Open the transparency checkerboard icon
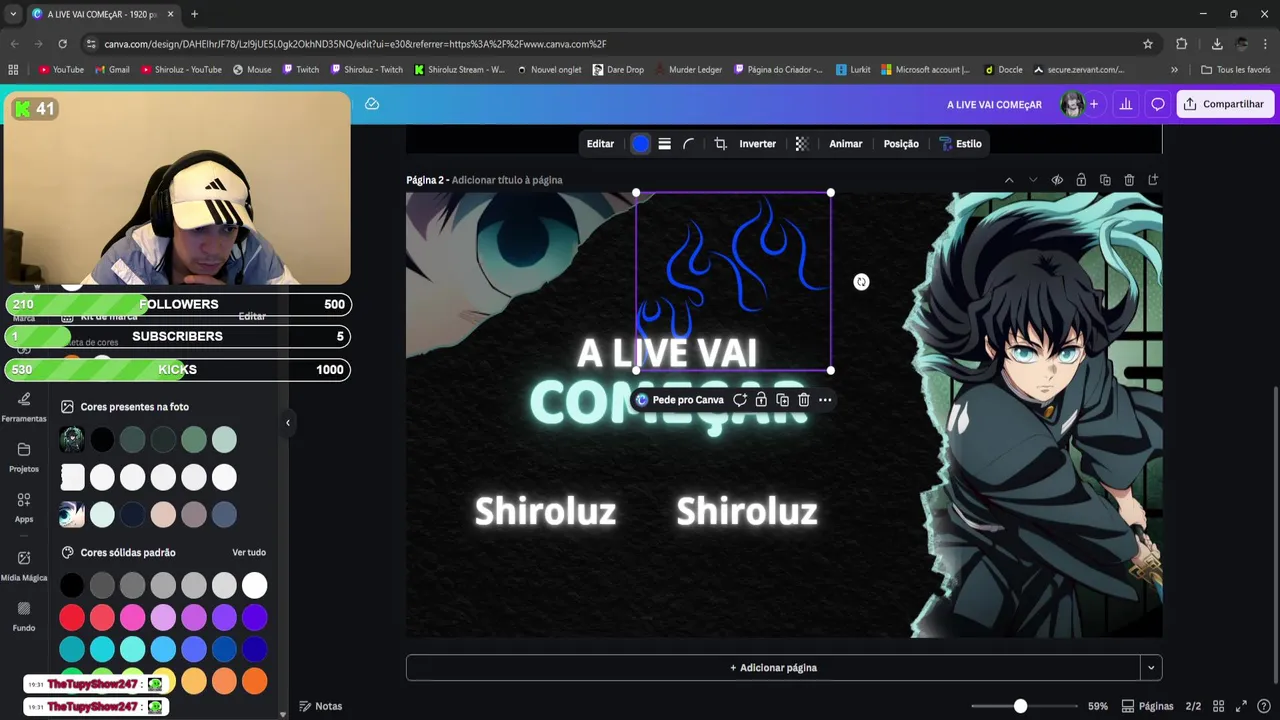 pyautogui.click(x=802, y=144)
